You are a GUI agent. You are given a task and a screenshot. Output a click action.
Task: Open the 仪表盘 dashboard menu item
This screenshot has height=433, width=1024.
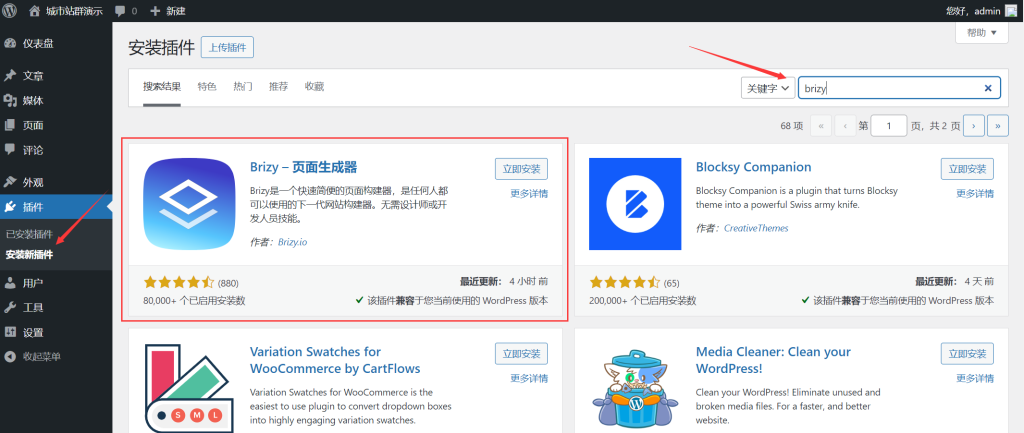coord(37,44)
